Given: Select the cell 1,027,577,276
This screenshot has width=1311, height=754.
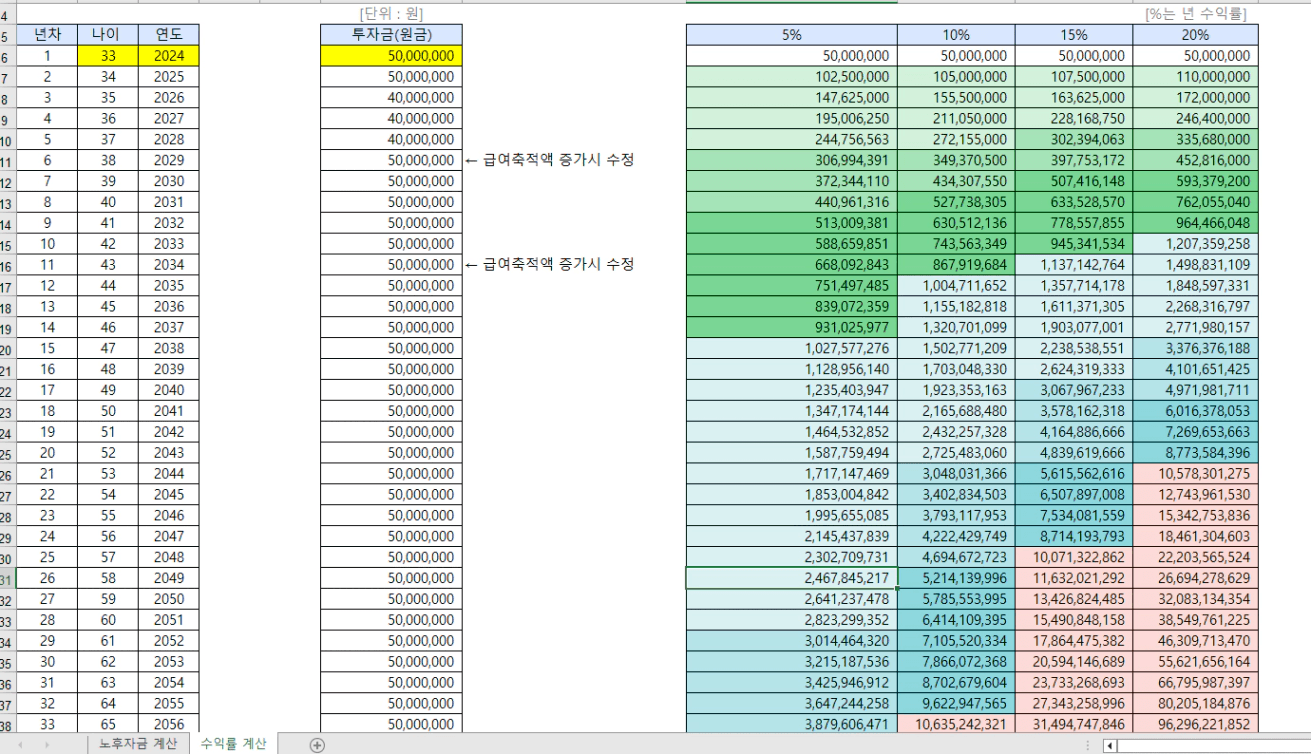Looking at the screenshot, I should (792, 348).
